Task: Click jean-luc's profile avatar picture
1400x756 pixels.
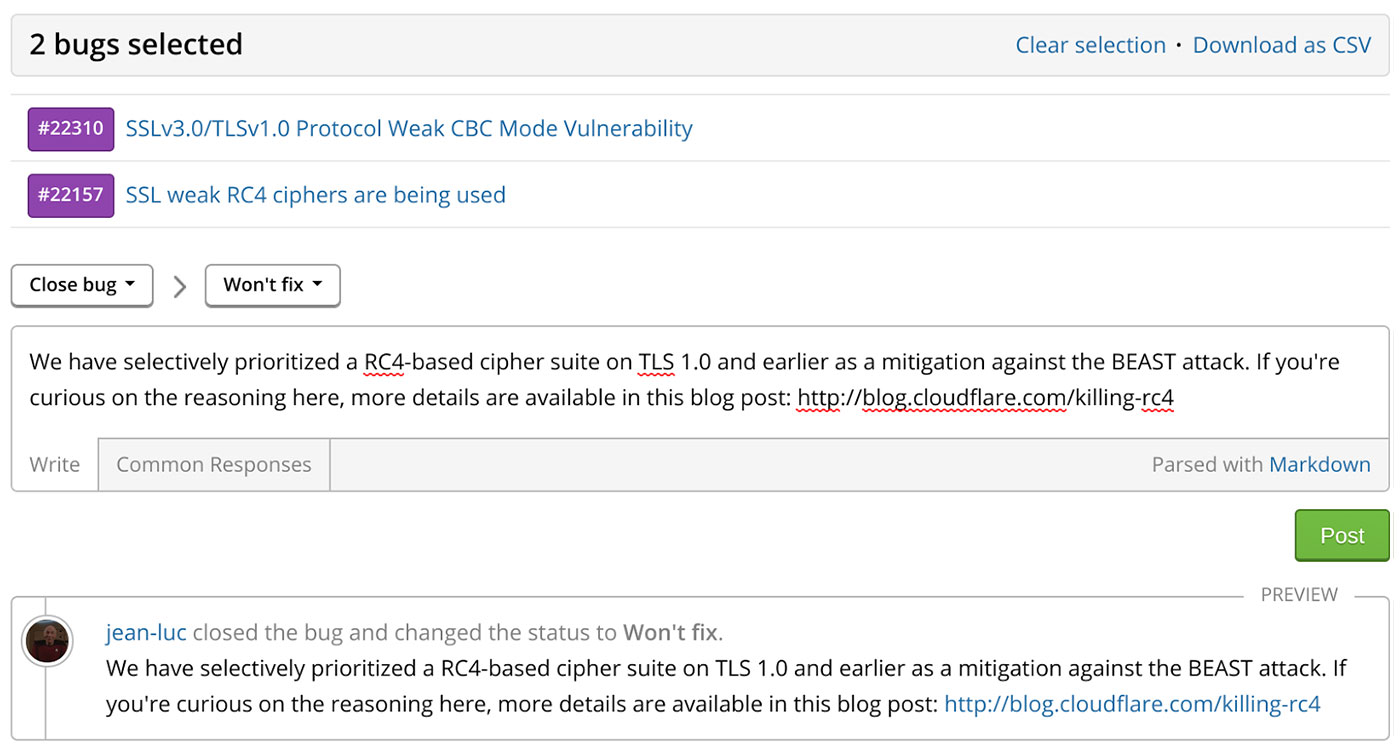Action: click(x=47, y=641)
